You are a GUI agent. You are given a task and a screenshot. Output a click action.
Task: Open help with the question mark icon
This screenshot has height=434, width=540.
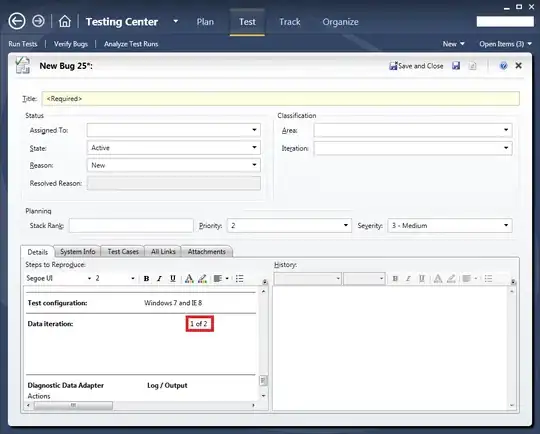pos(503,66)
